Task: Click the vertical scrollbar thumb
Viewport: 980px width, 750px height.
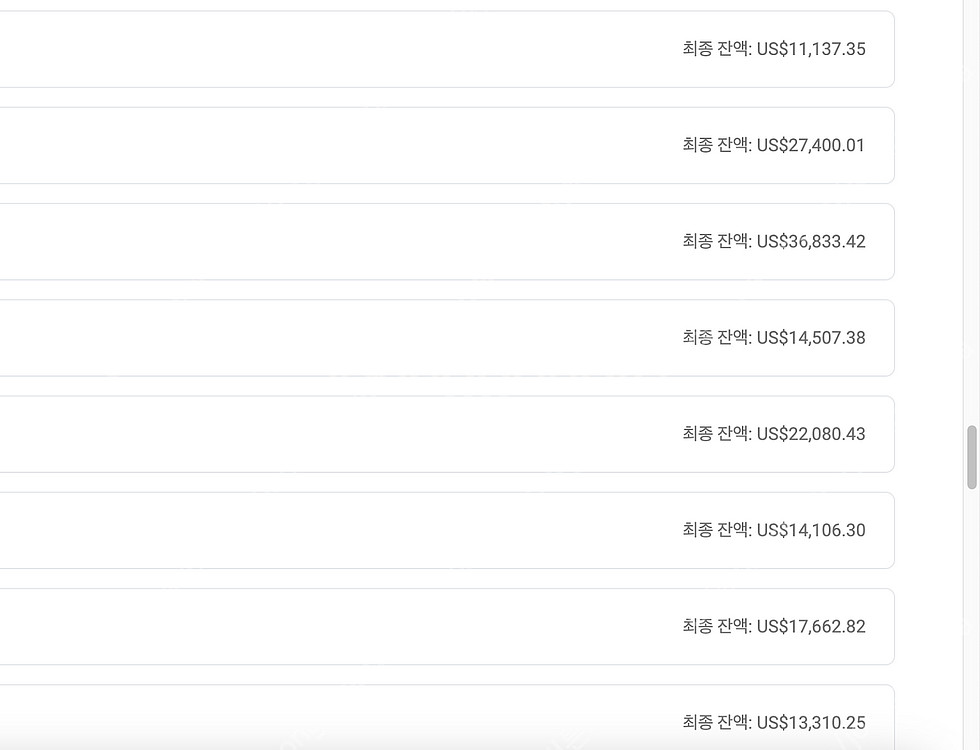Action: (x=971, y=457)
